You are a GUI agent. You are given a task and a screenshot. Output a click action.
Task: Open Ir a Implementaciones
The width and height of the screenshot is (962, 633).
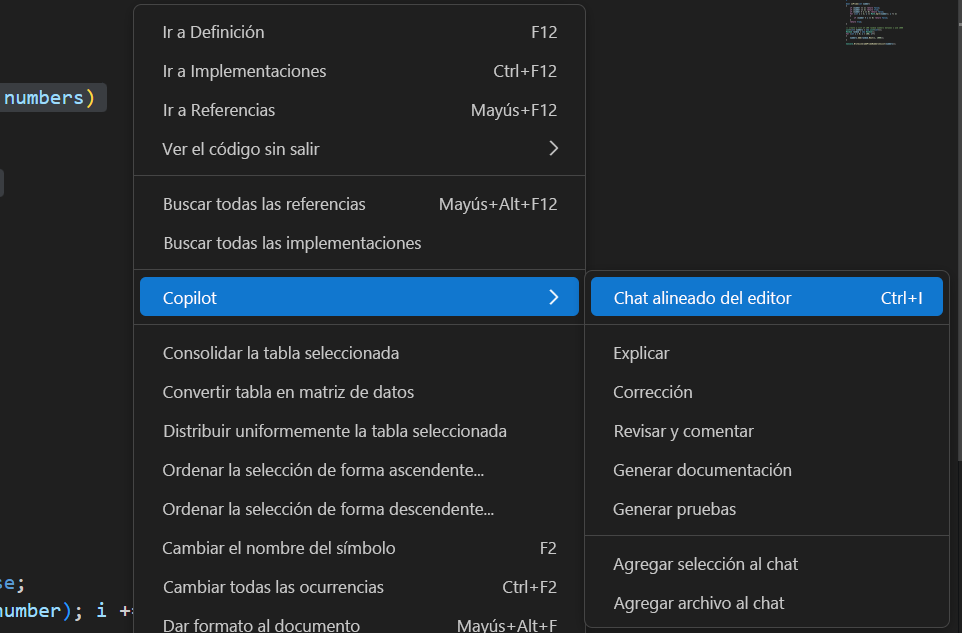tap(244, 71)
